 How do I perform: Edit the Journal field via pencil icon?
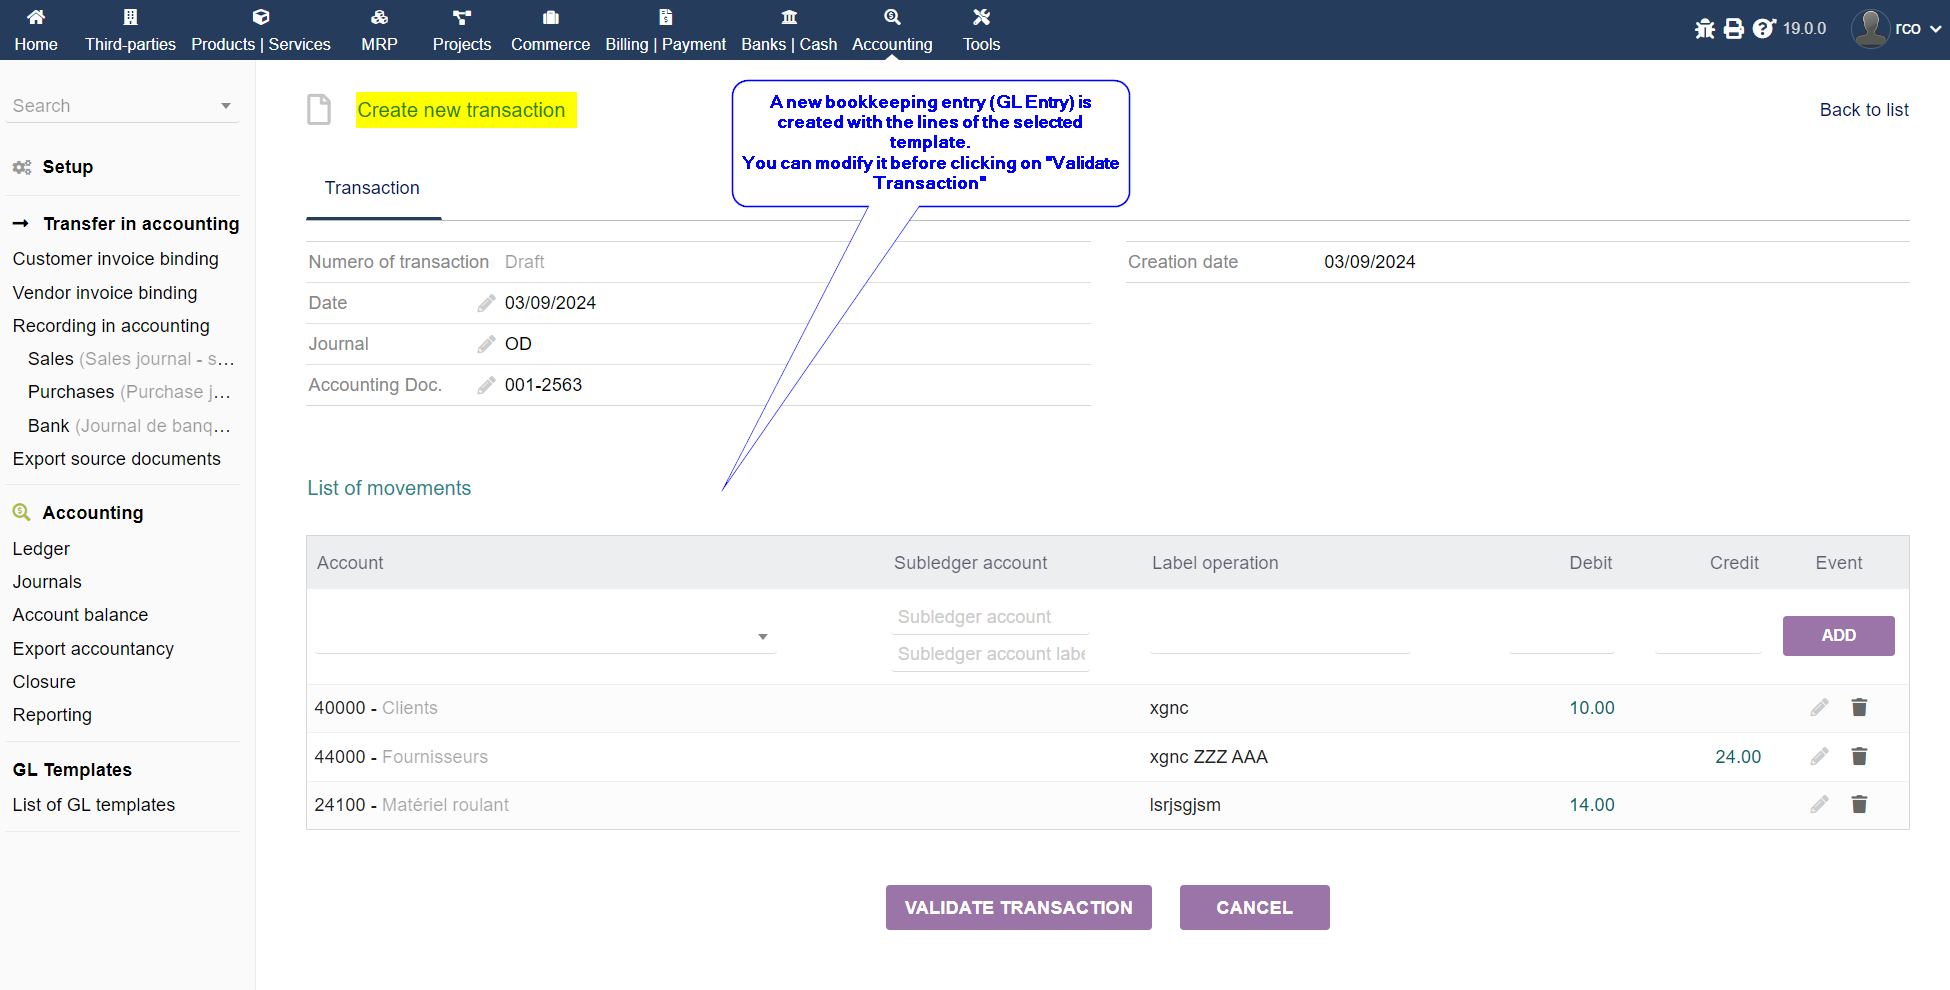pyautogui.click(x=486, y=344)
